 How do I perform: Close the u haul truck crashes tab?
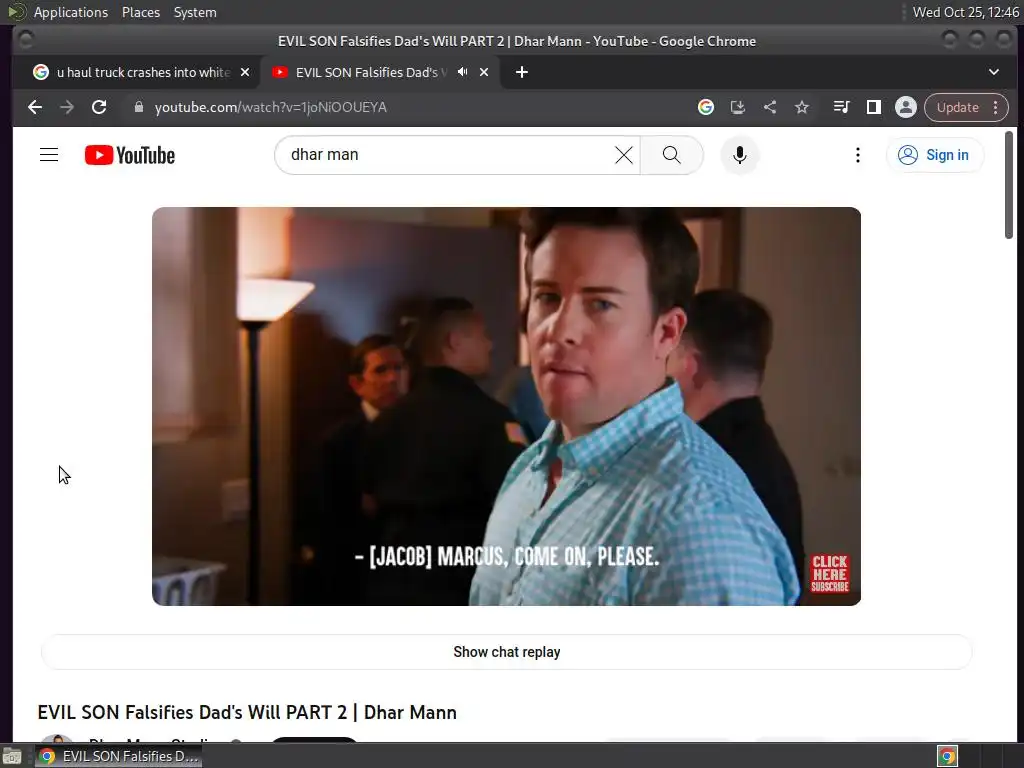pyautogui.click(x=245, y=72)
